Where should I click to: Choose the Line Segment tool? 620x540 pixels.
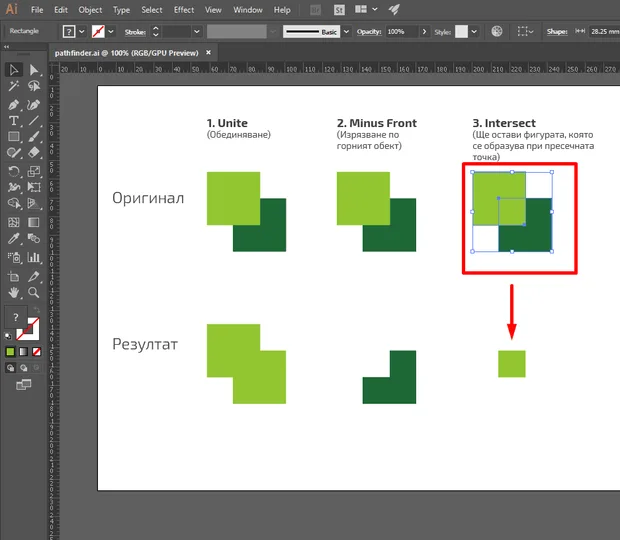34,121
